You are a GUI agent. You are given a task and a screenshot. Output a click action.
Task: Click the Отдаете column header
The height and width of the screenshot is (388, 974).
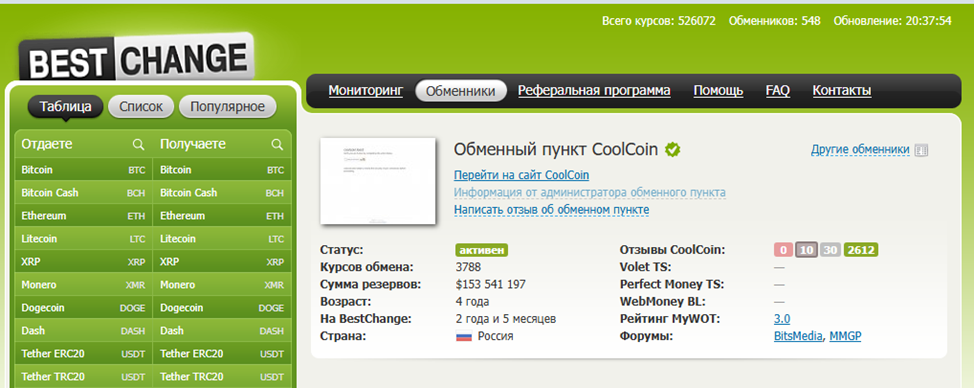(x=47, y=144)
